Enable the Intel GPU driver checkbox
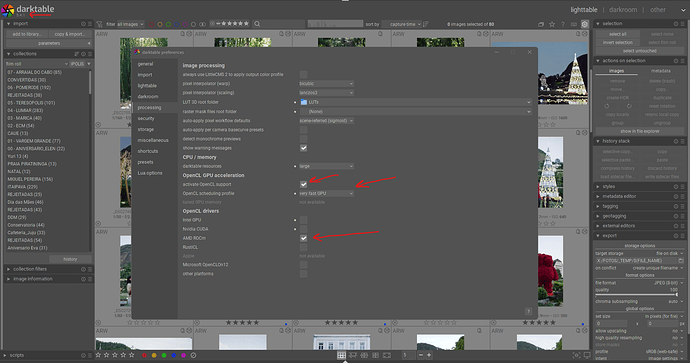 pyautogui.click(x=304, y=220)
